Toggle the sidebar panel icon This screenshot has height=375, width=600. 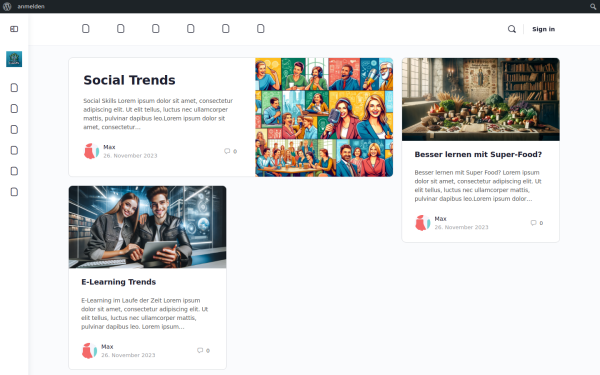coord(14,29)
